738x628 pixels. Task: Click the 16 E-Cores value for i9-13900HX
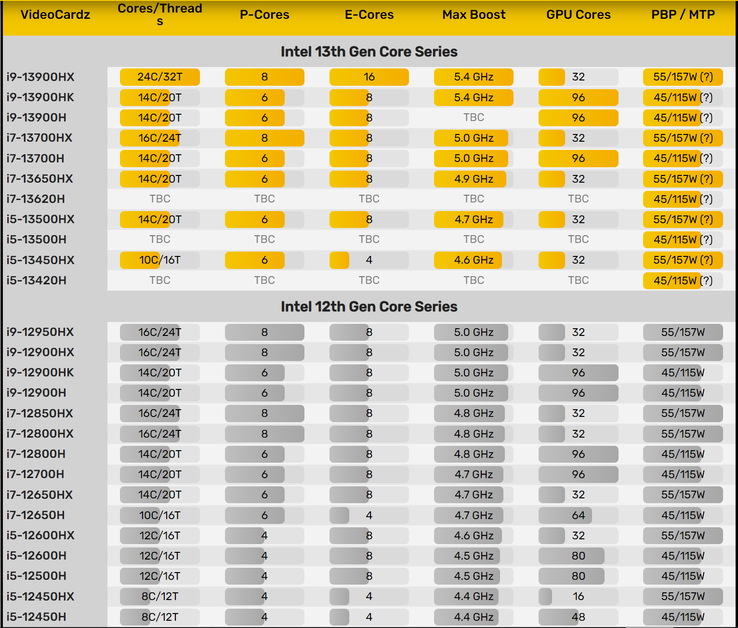pos(369,77)
